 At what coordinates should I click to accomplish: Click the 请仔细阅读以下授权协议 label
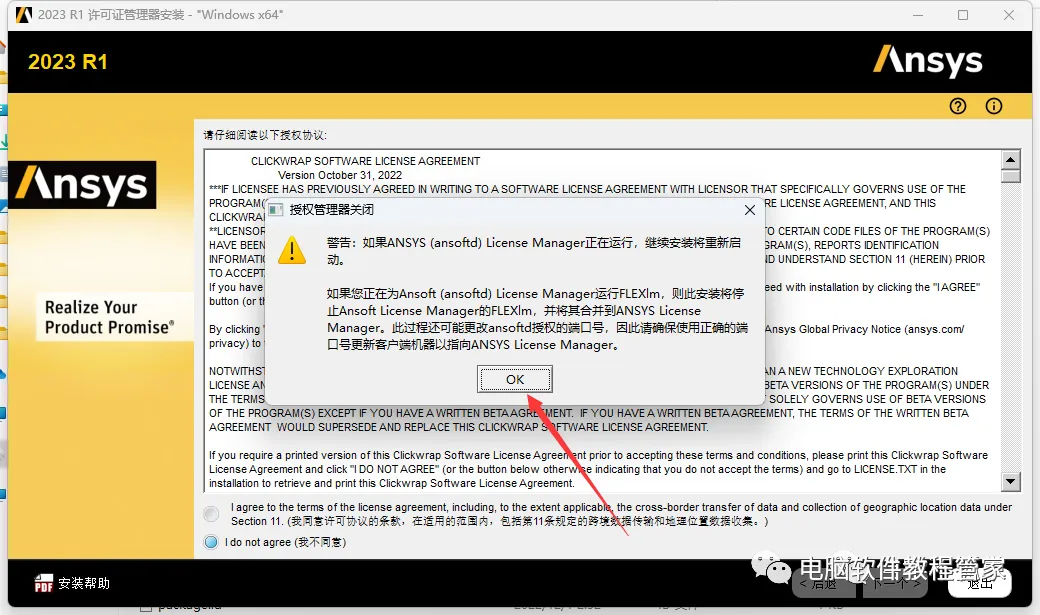point(265,135)
